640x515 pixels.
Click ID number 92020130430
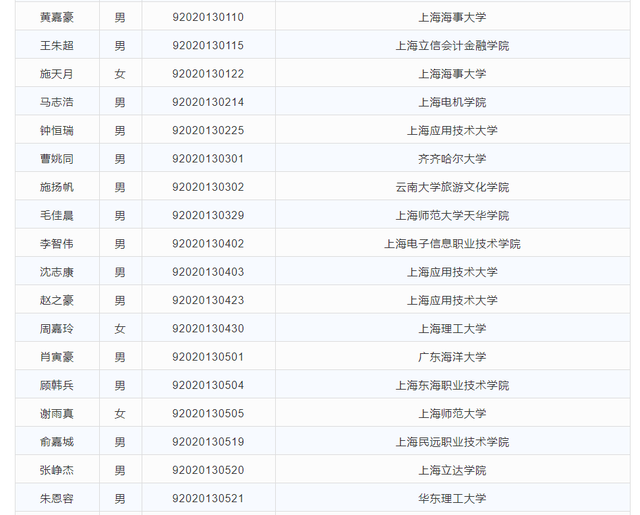tap(208, 329)
